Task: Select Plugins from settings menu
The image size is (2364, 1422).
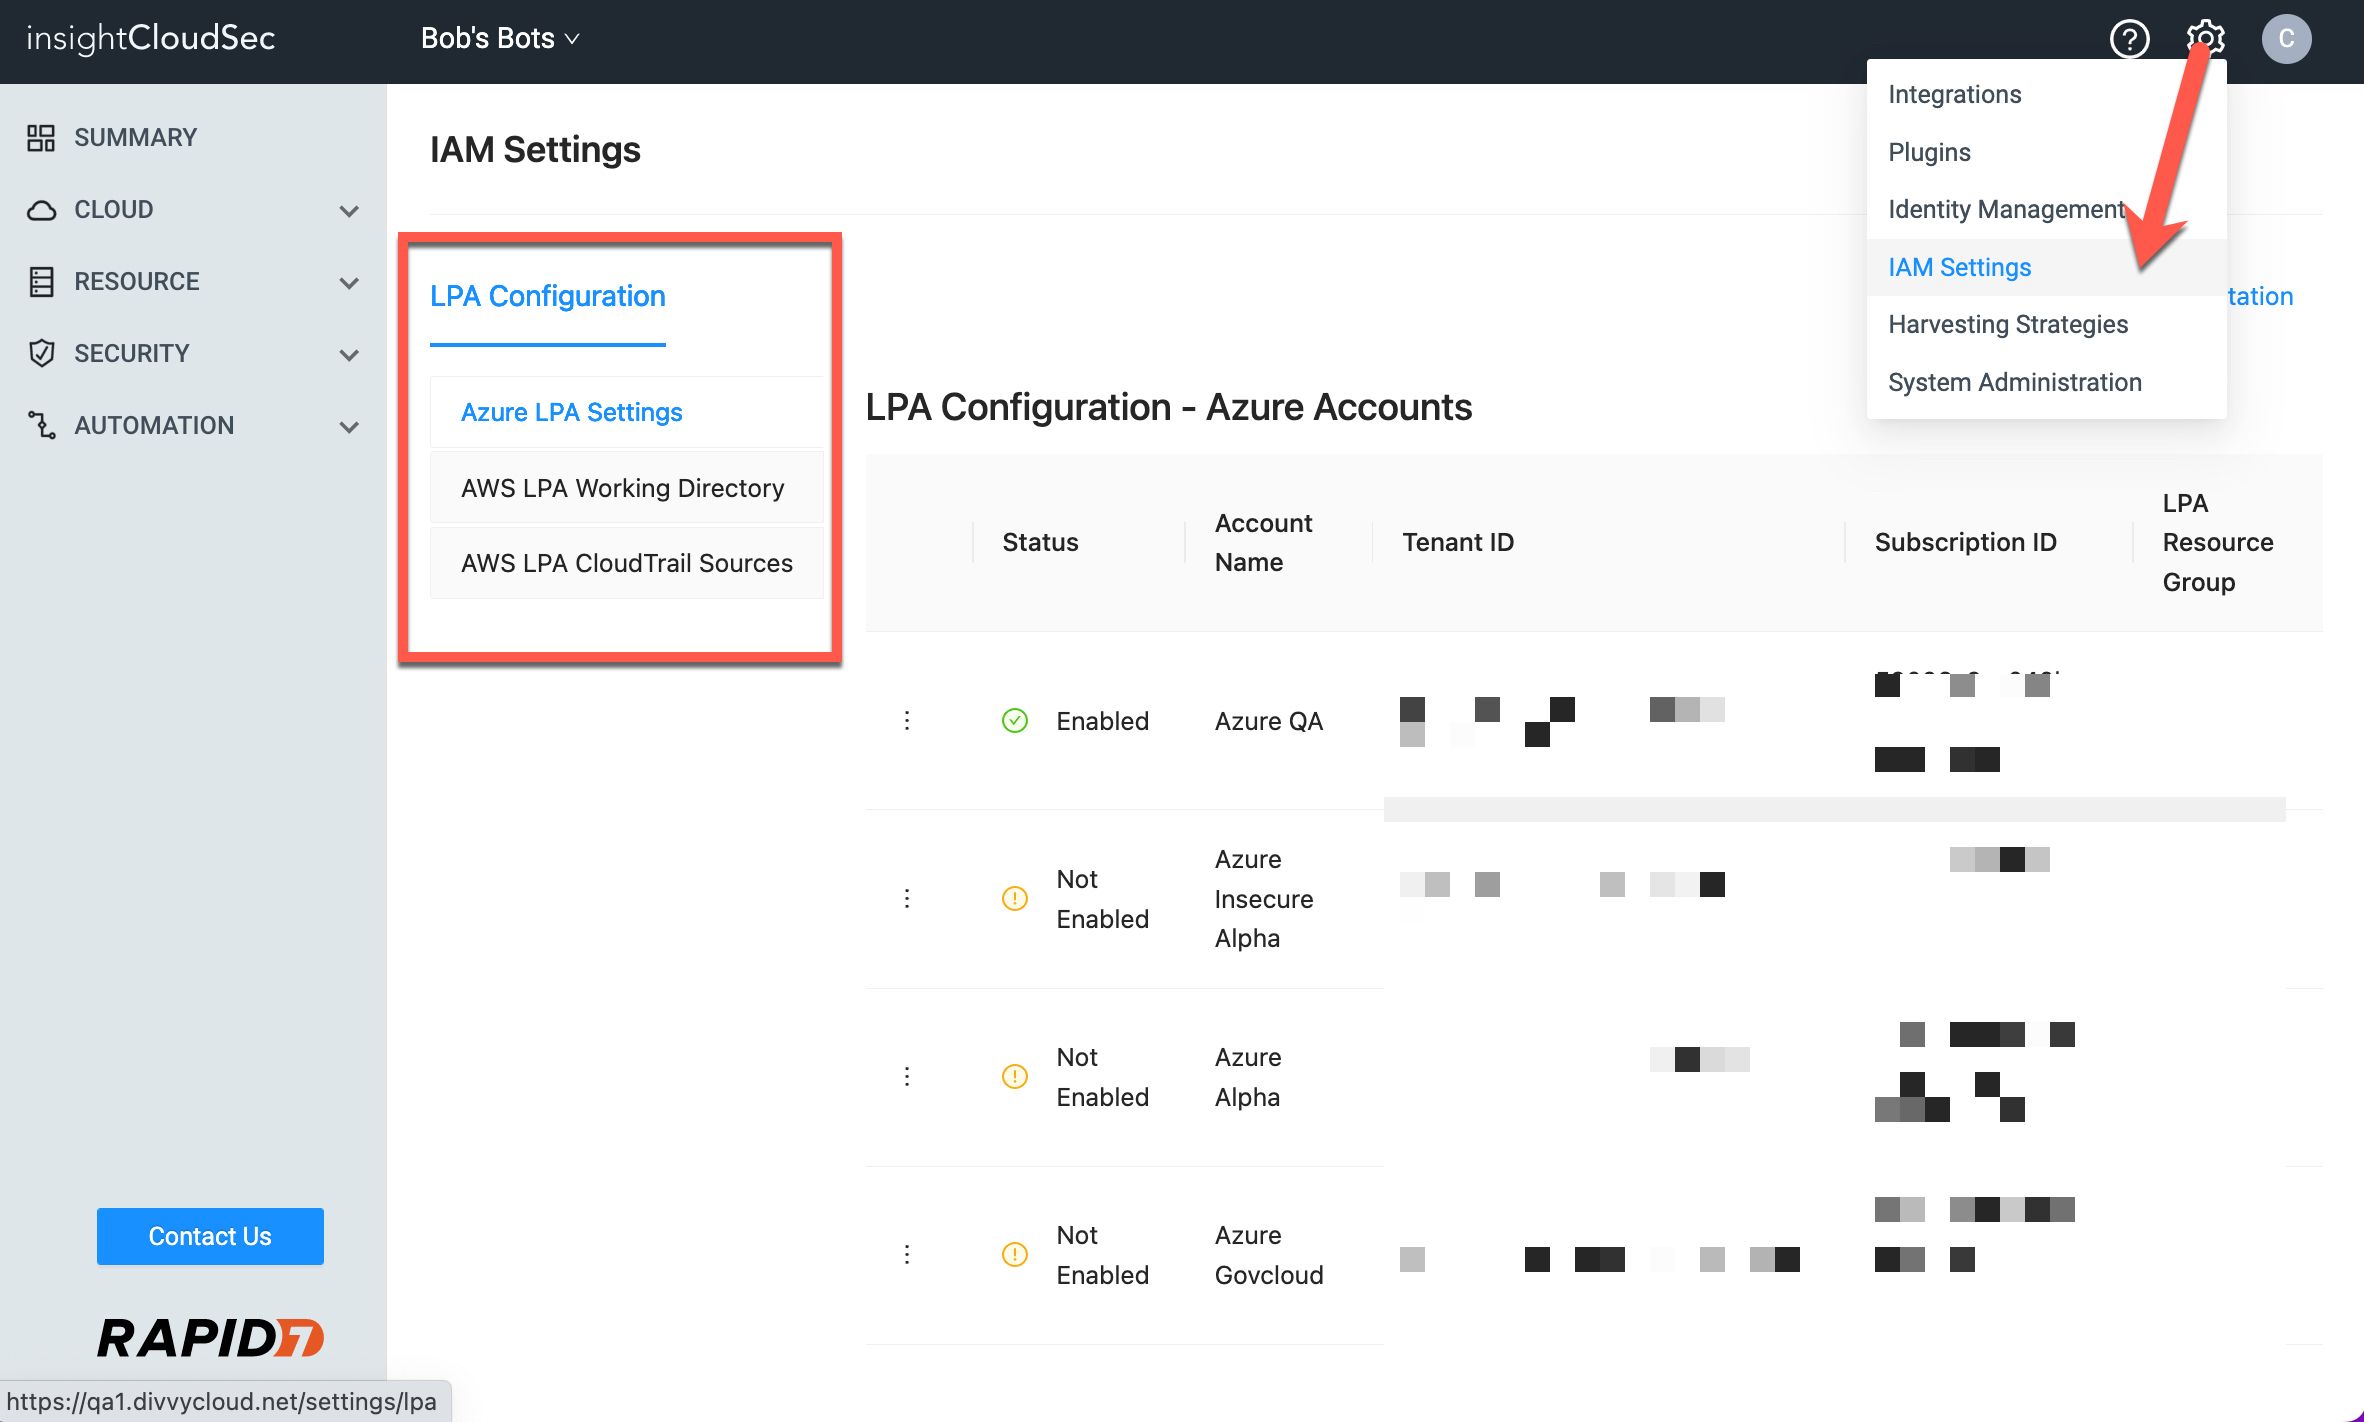Action: click(x=2046, y=152)
